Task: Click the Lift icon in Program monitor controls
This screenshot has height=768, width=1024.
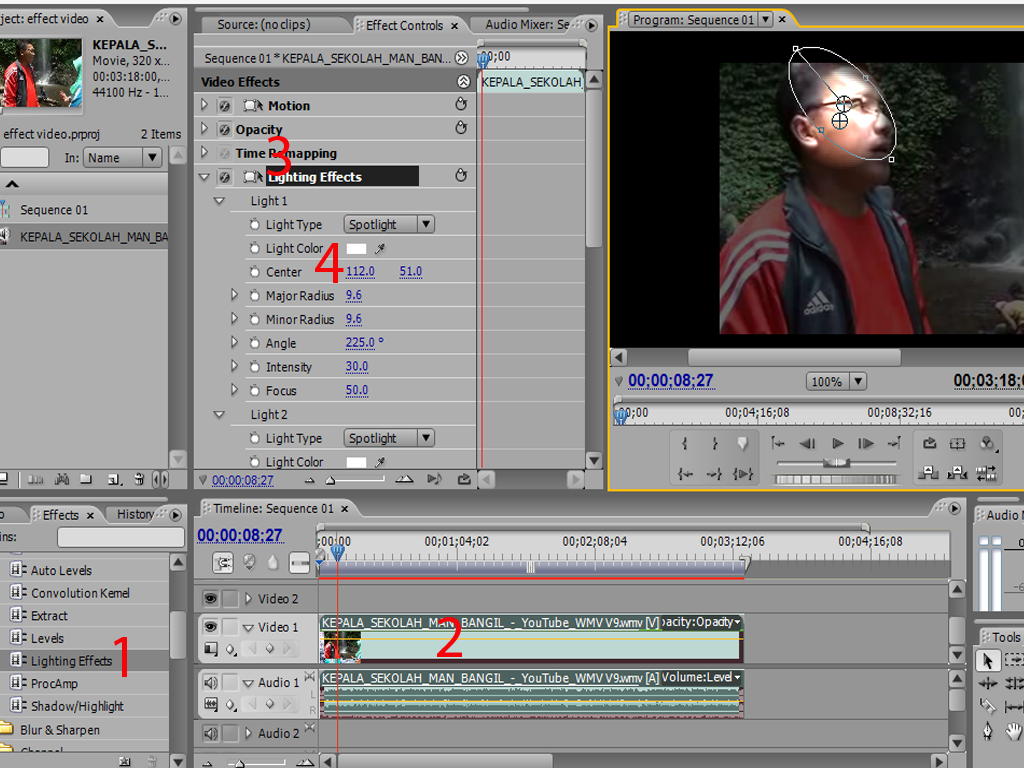Action: point(929,472)
